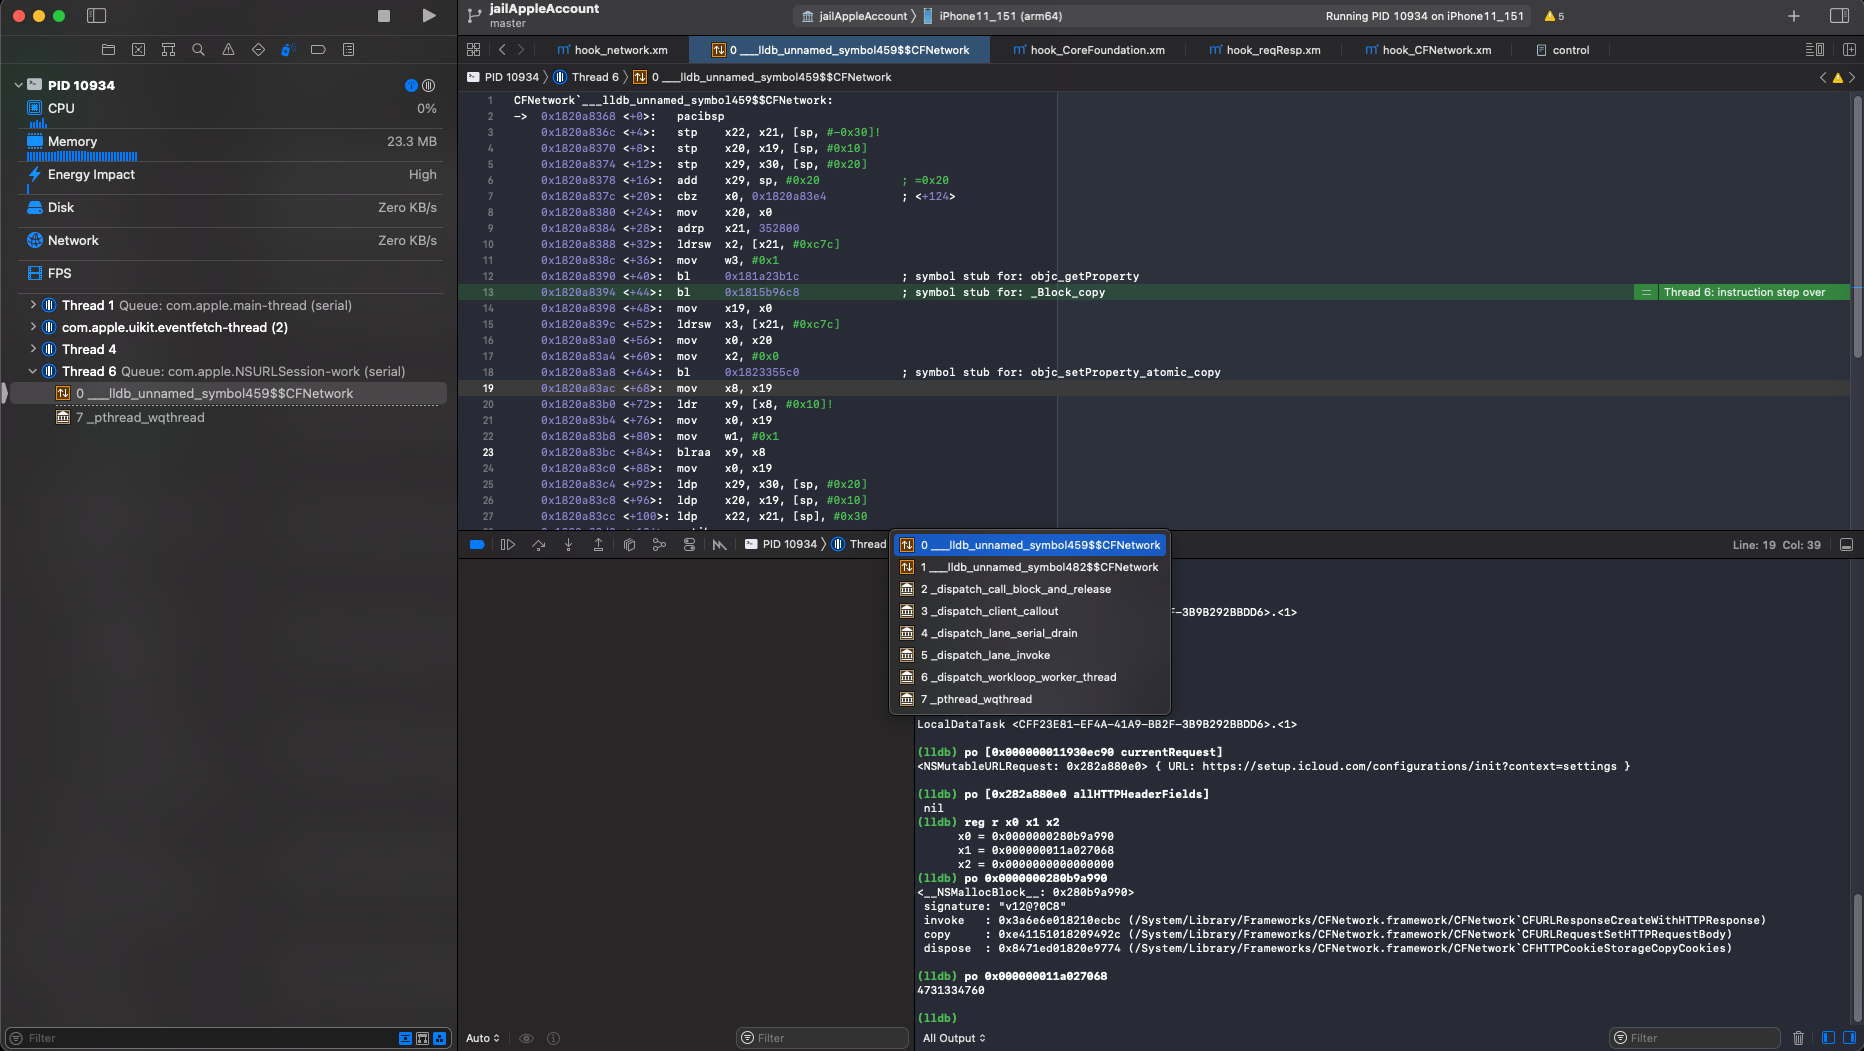The image size is (1864, 1051).
Task: Open jailAppleAccount scheme selector
Action: [855, 16]
